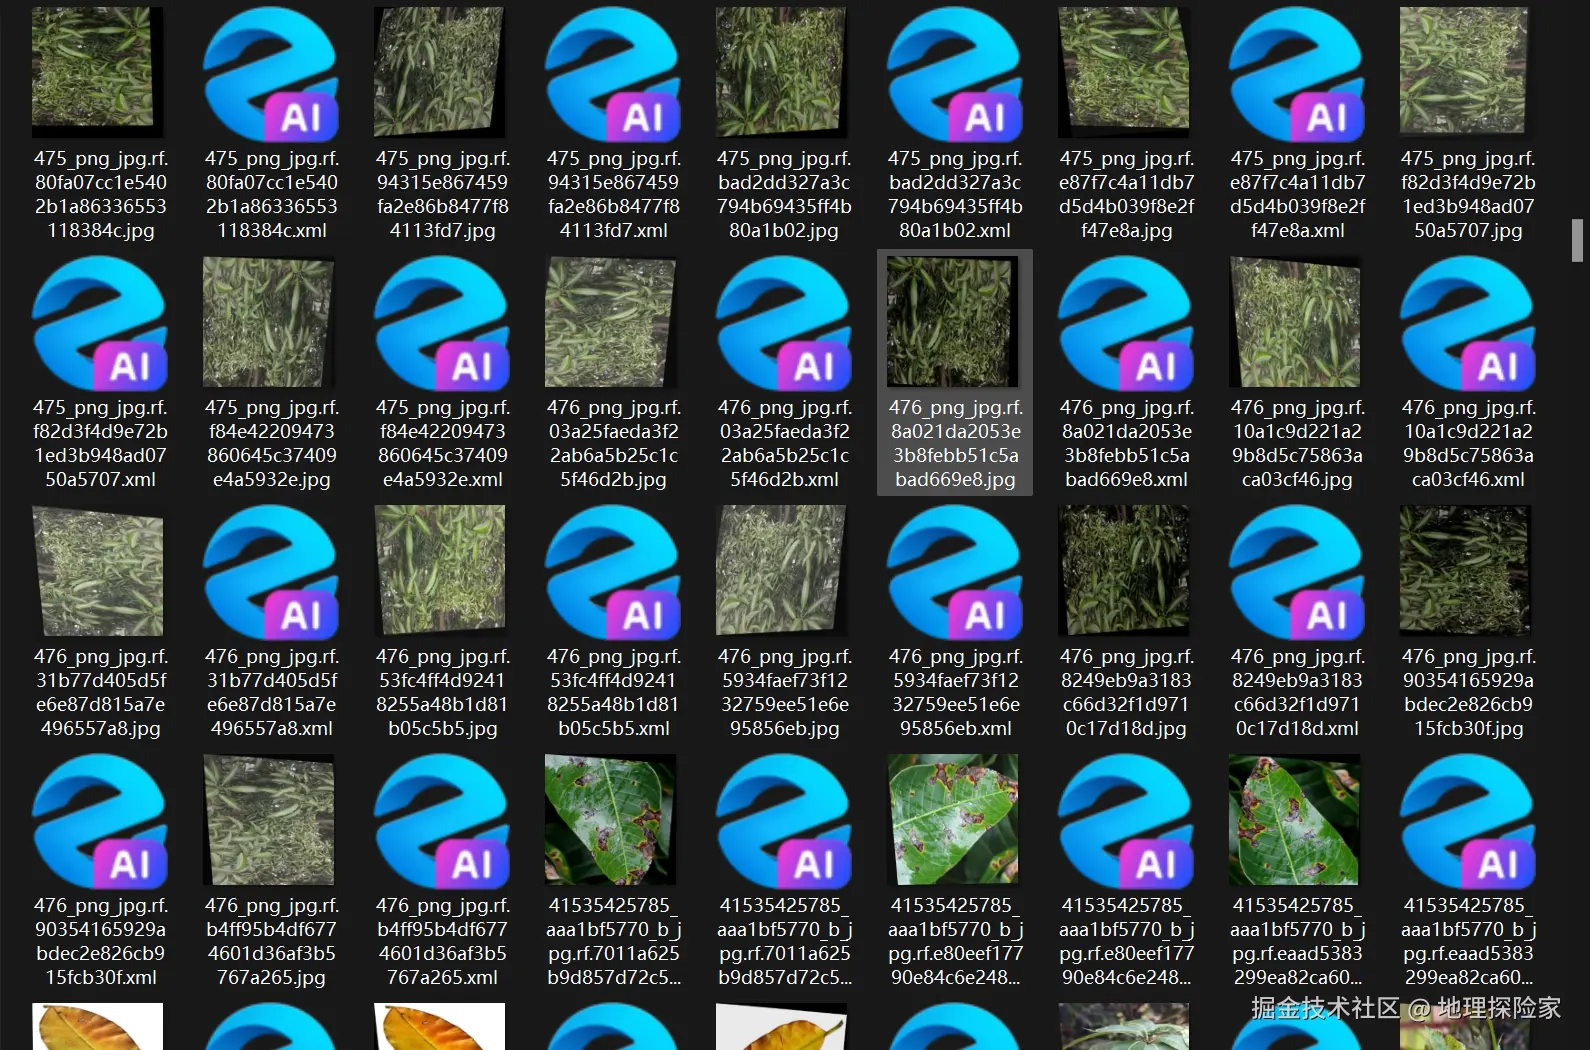Select the Edge icon of 15fcb30f.xml file
The width and height of the screenshot is (1590, 1050).
click(x=100, y=820)
